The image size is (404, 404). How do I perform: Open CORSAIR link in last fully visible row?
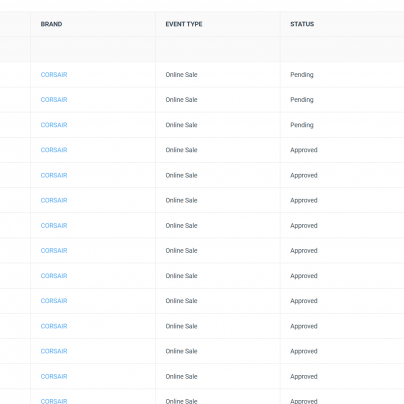(x=54, y=376)
